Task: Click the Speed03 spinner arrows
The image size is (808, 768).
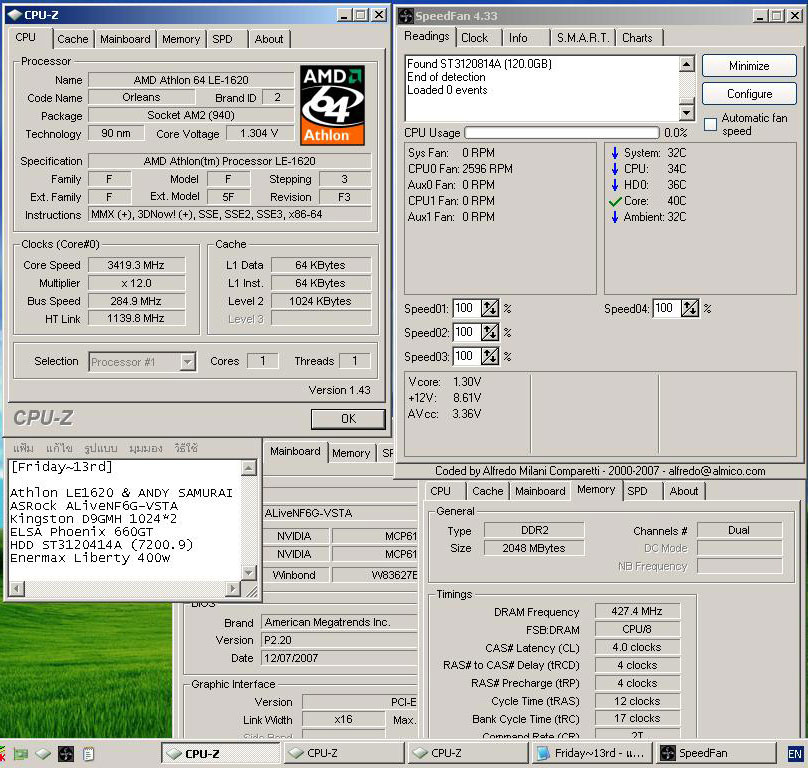Action: pos(490,356)
